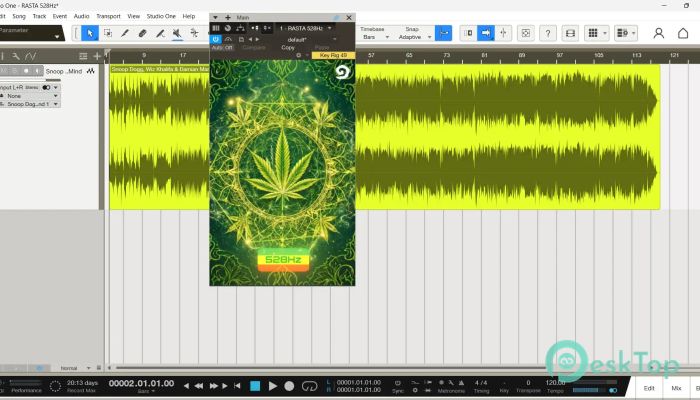Open track inspector wrench icon
The width and height of the screenshot is (700, 400).
tap(16, 56)
